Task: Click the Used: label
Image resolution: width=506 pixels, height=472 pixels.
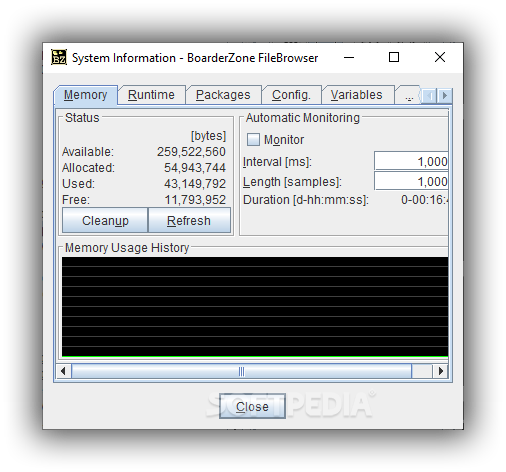Action: click(78, 184)
